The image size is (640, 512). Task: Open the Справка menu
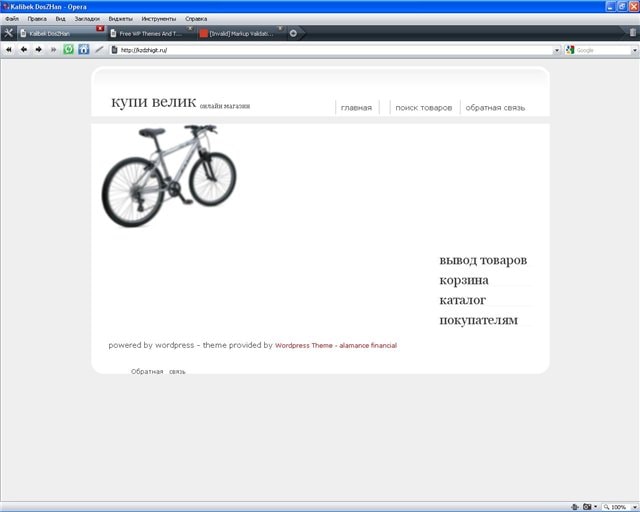point(196,19)
